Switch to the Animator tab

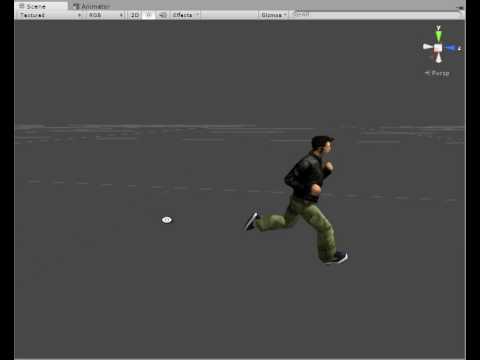click(x=92, y=6)
